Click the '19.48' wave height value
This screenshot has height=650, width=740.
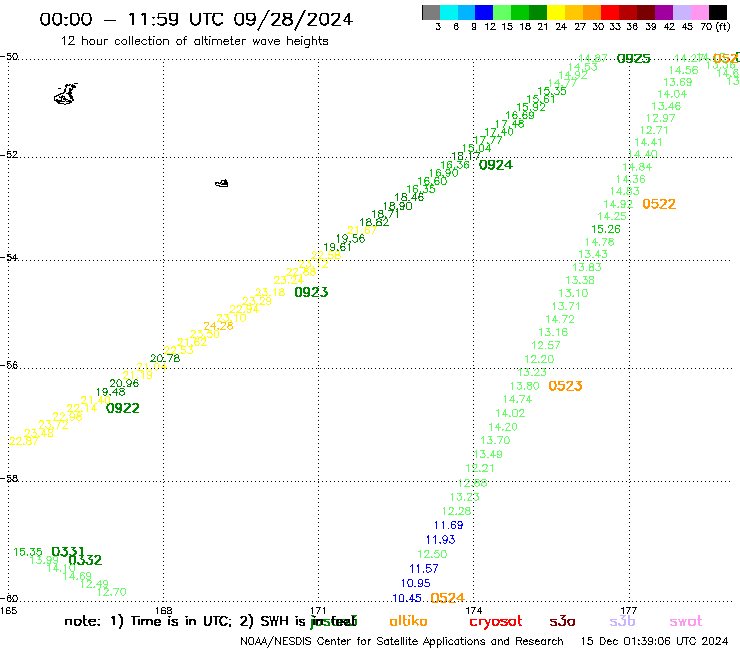pyautogui.click(x=110, y=392)
